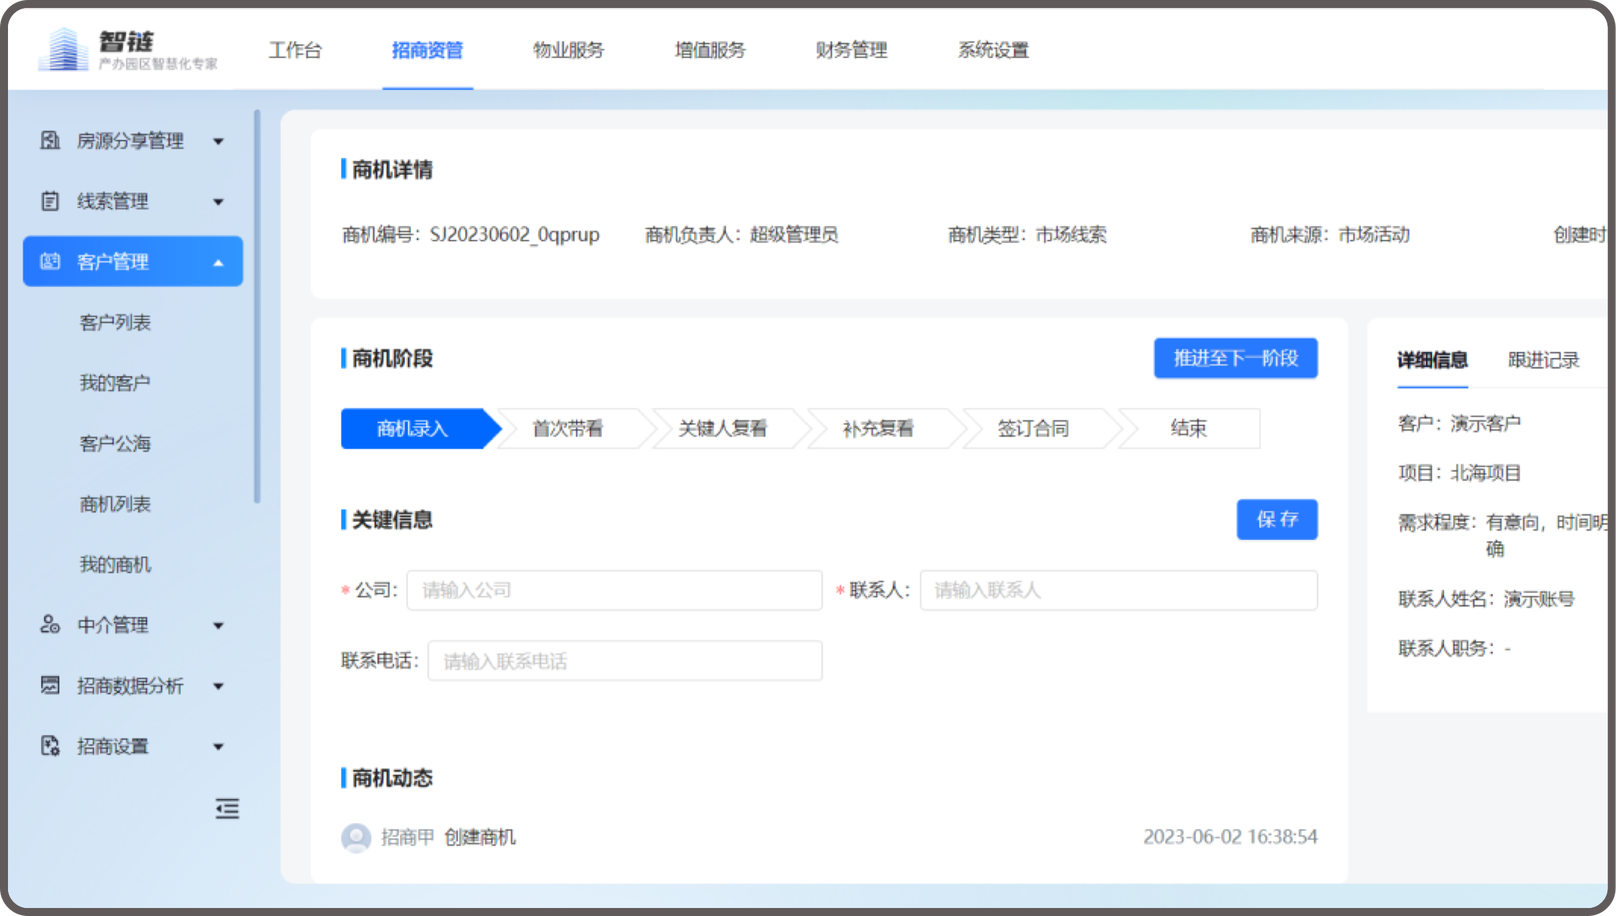Open 商机列表 in the sidebar
The width and height of the screenshot is (1616, 916).
pos(115,504)
